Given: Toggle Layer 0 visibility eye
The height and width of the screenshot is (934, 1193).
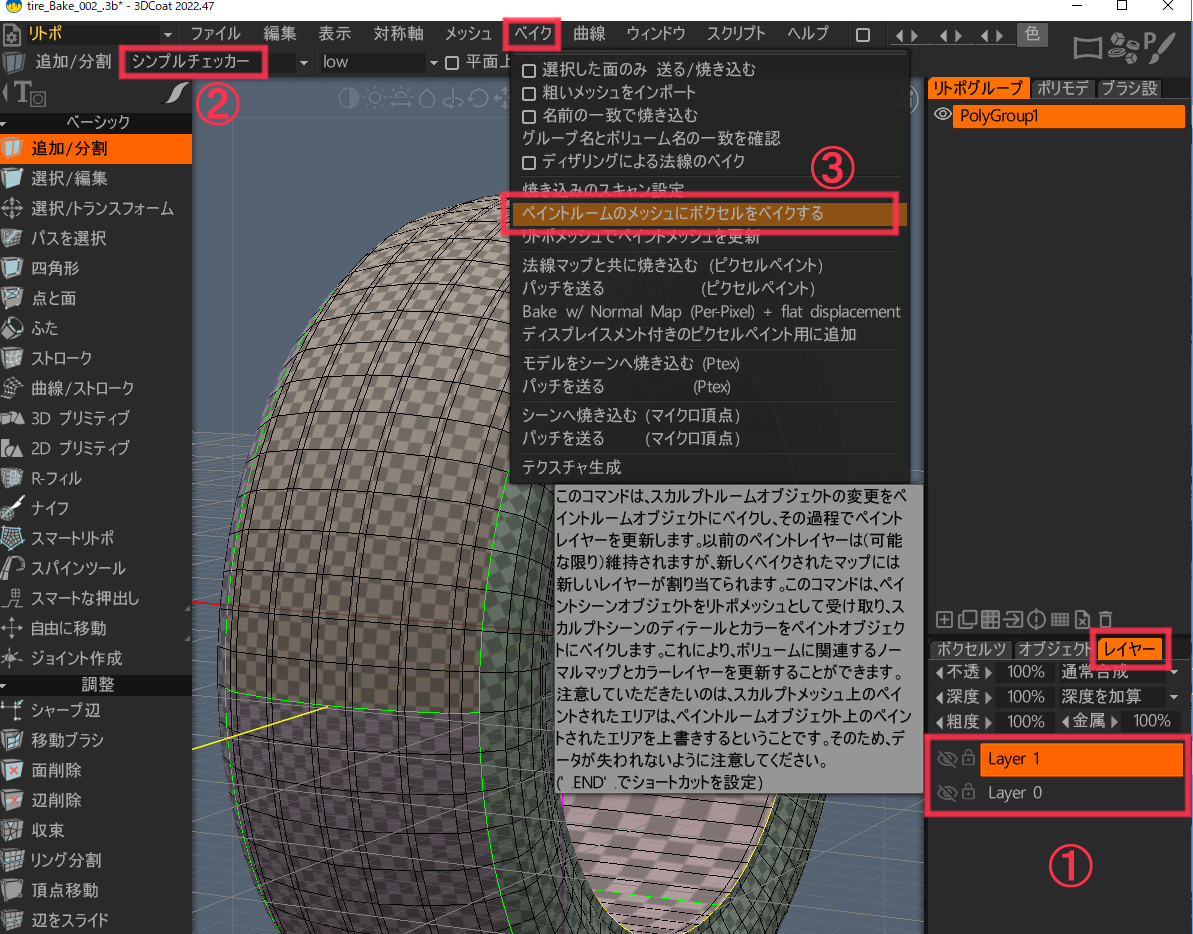Looking at the screenshot, I should click(x=946, y=793).
